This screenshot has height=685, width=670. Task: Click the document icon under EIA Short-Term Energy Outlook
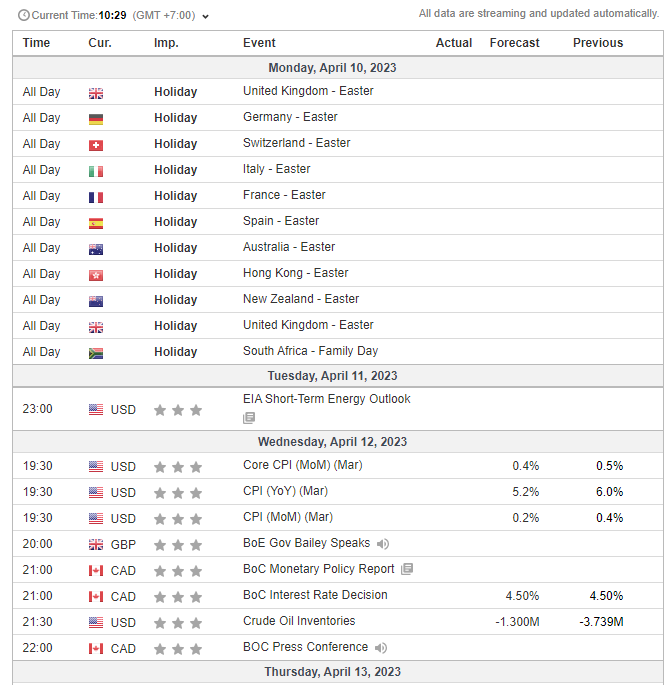249,418
